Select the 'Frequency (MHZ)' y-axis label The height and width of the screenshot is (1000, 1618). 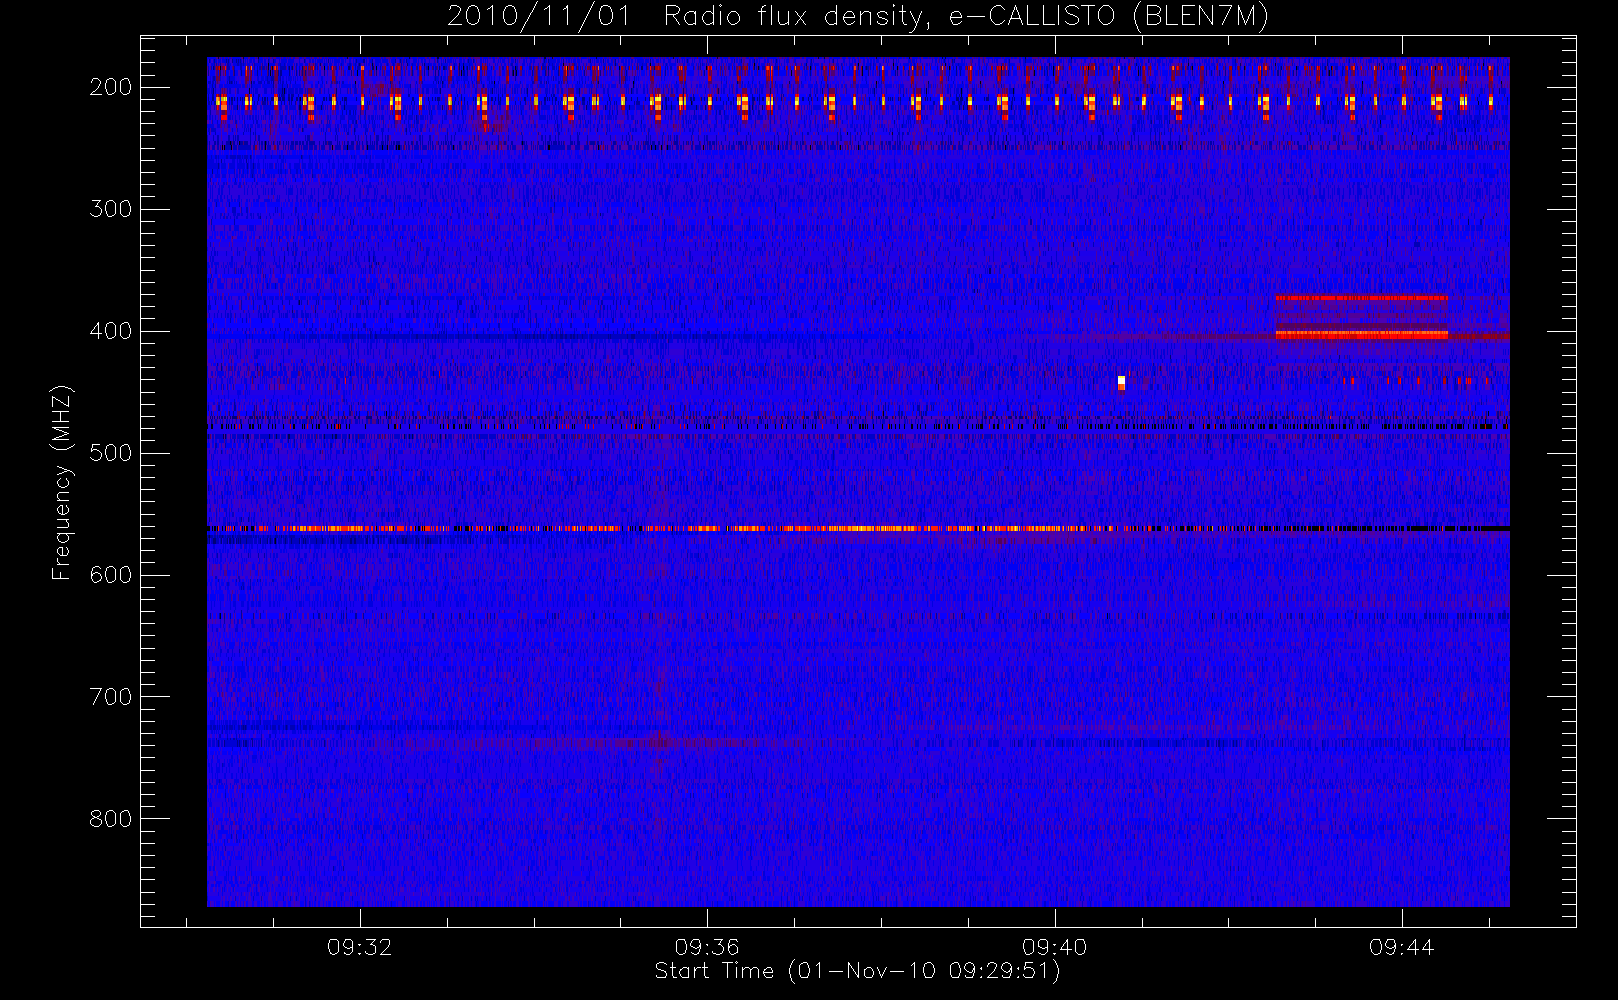[62, 482]
